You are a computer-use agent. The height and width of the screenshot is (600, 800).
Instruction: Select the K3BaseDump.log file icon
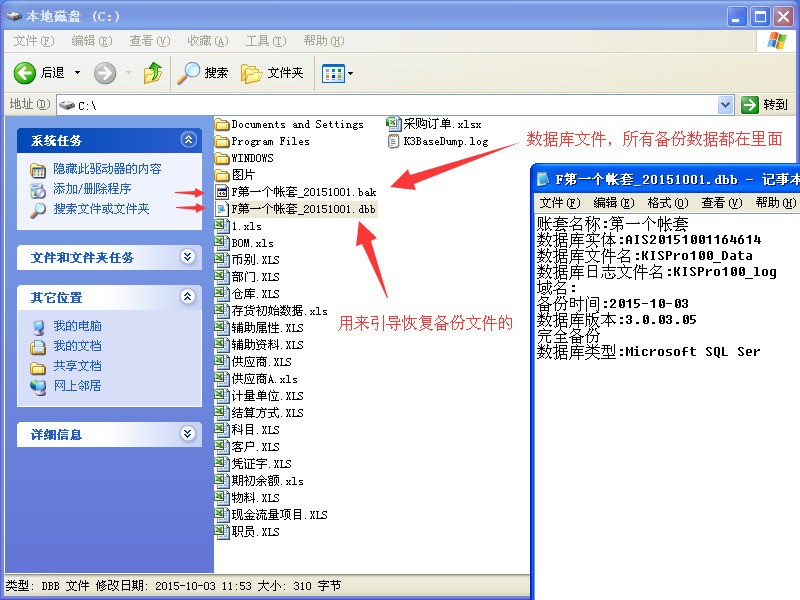tap(393, 141)
